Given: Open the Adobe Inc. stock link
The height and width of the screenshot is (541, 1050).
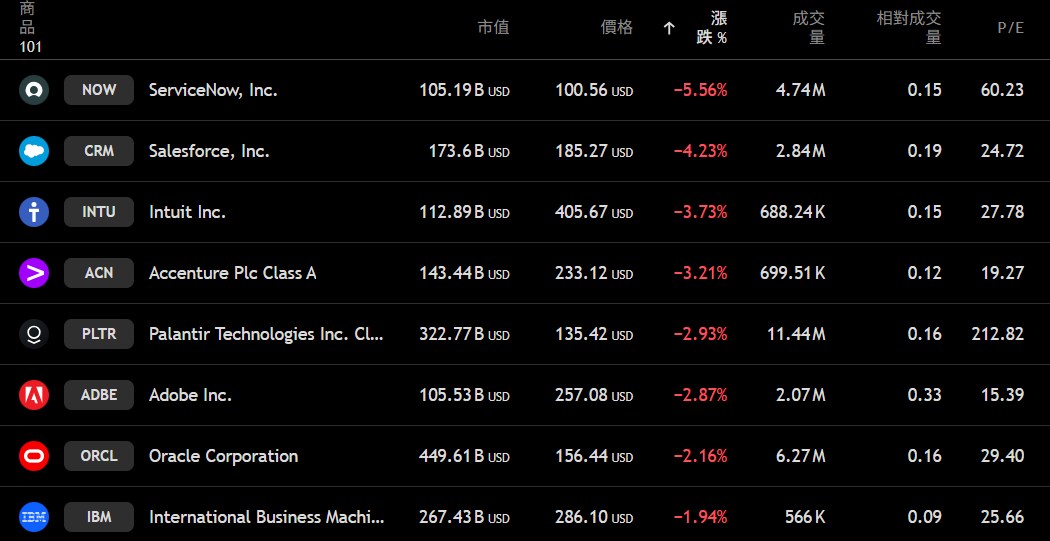Looking at the screenshot, I should [x=190, y=395].
